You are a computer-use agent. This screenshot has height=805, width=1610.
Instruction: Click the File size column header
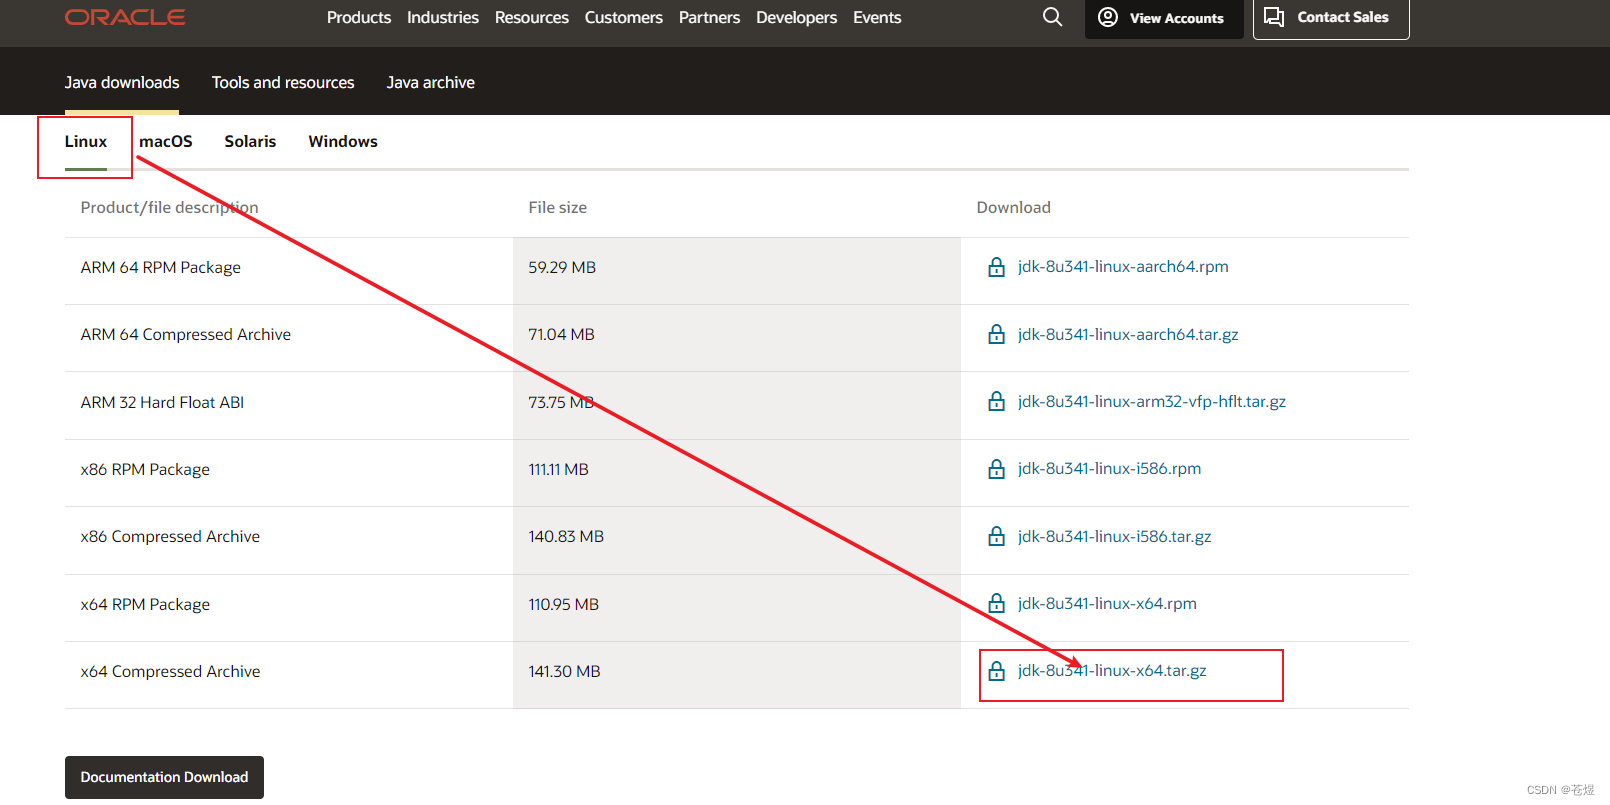tap(557, 207)
